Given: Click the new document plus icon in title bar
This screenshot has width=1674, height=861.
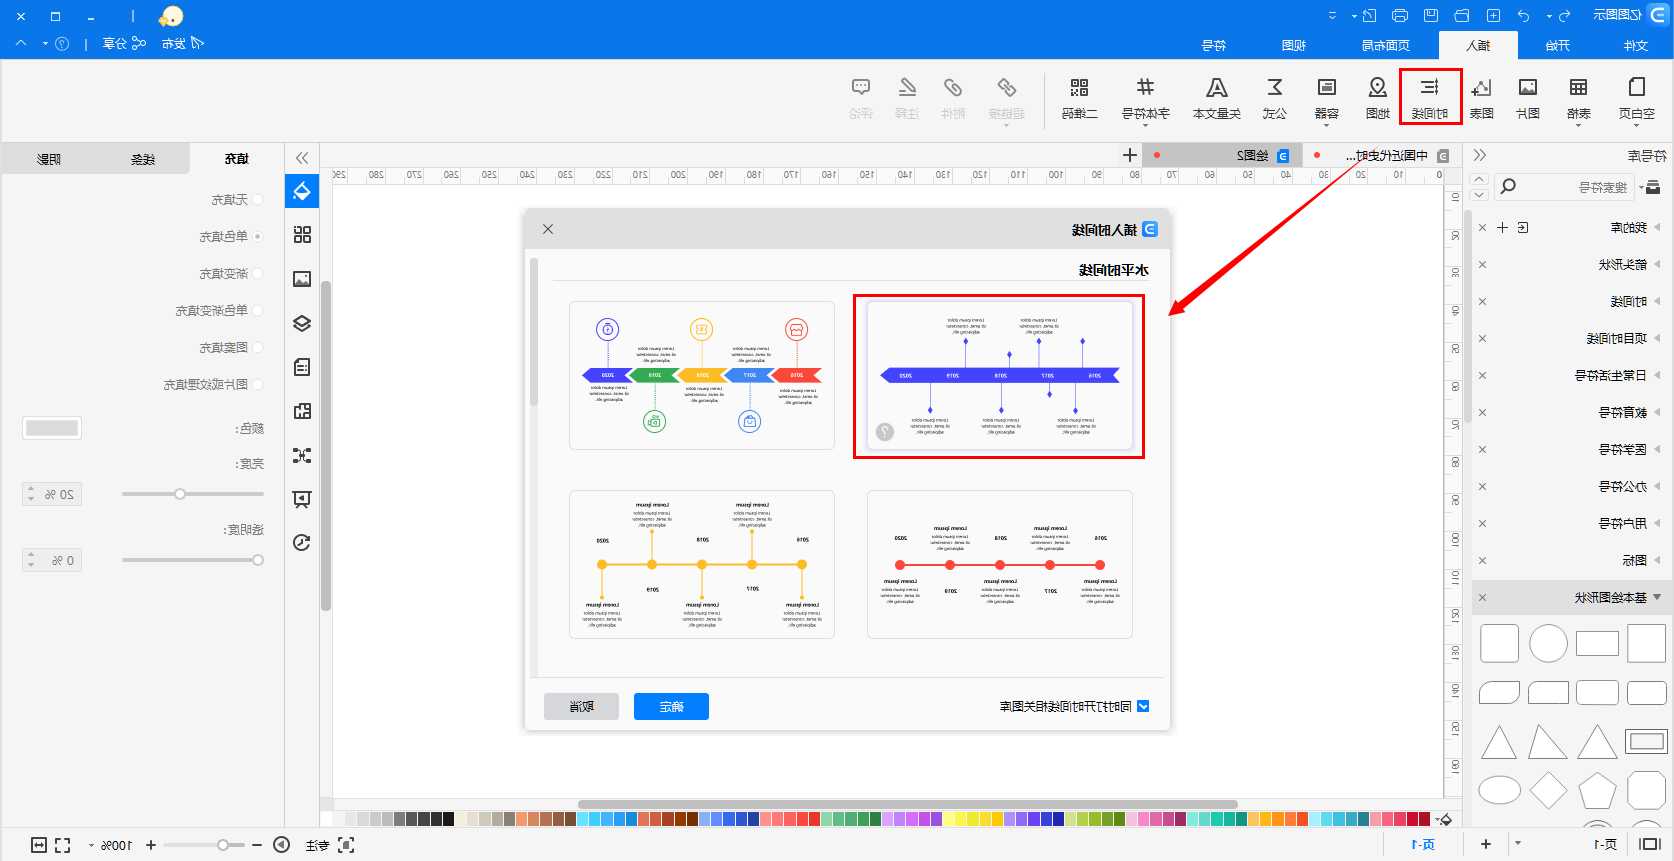Looking at the screenshot, I should pyautogui.click(x=1493, y=16).
